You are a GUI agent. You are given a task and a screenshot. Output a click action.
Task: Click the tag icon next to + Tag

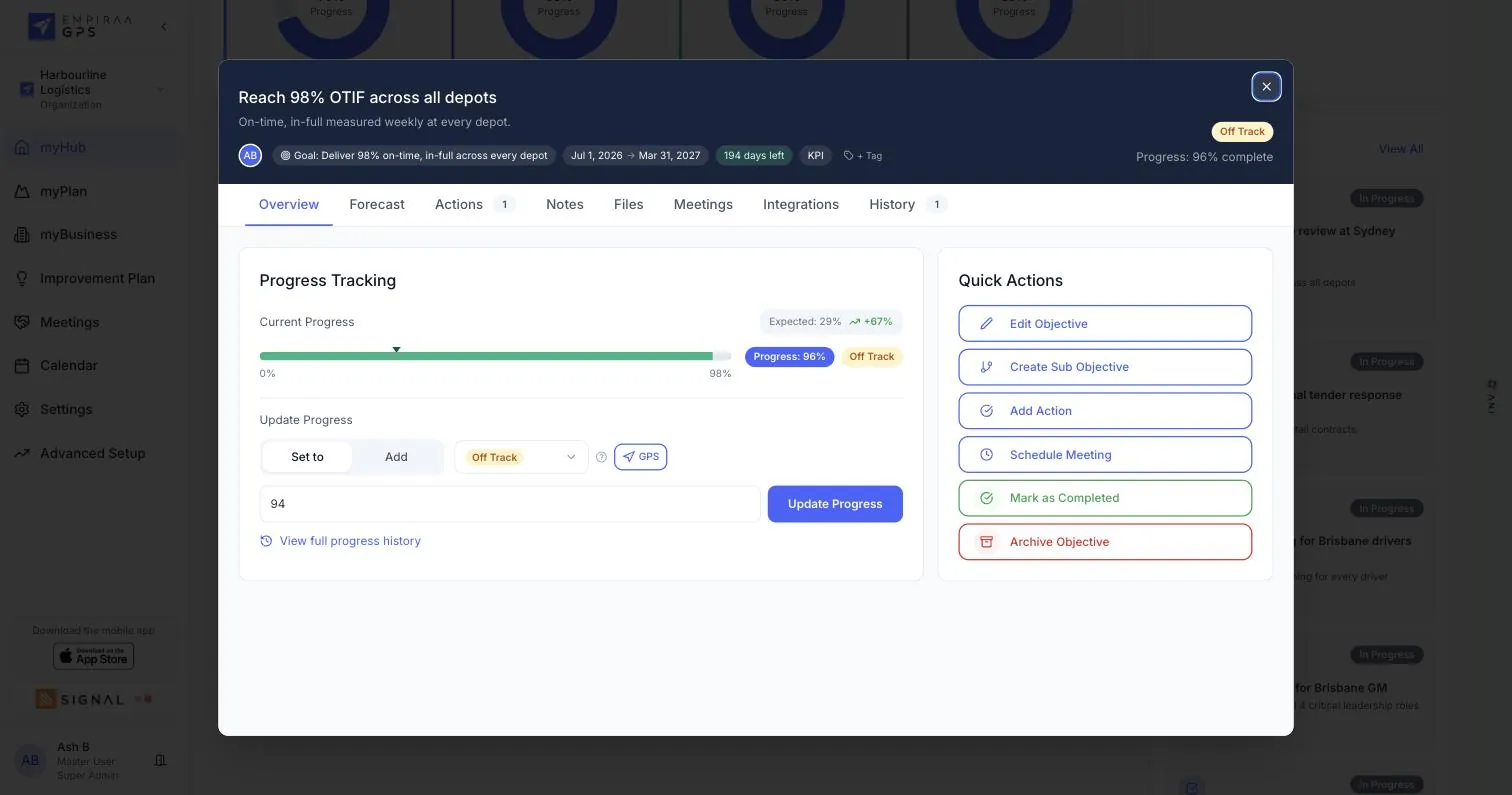coord(849,156)
